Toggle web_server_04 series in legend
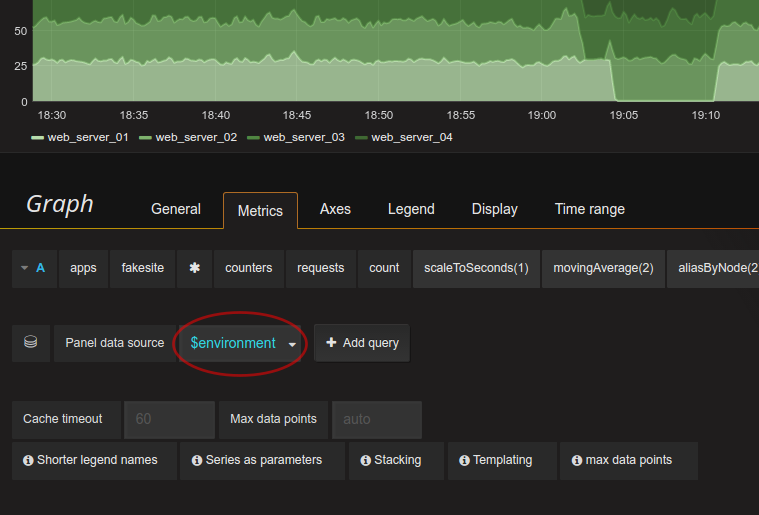This screenshot has width=759, height=515. [411, 137]
